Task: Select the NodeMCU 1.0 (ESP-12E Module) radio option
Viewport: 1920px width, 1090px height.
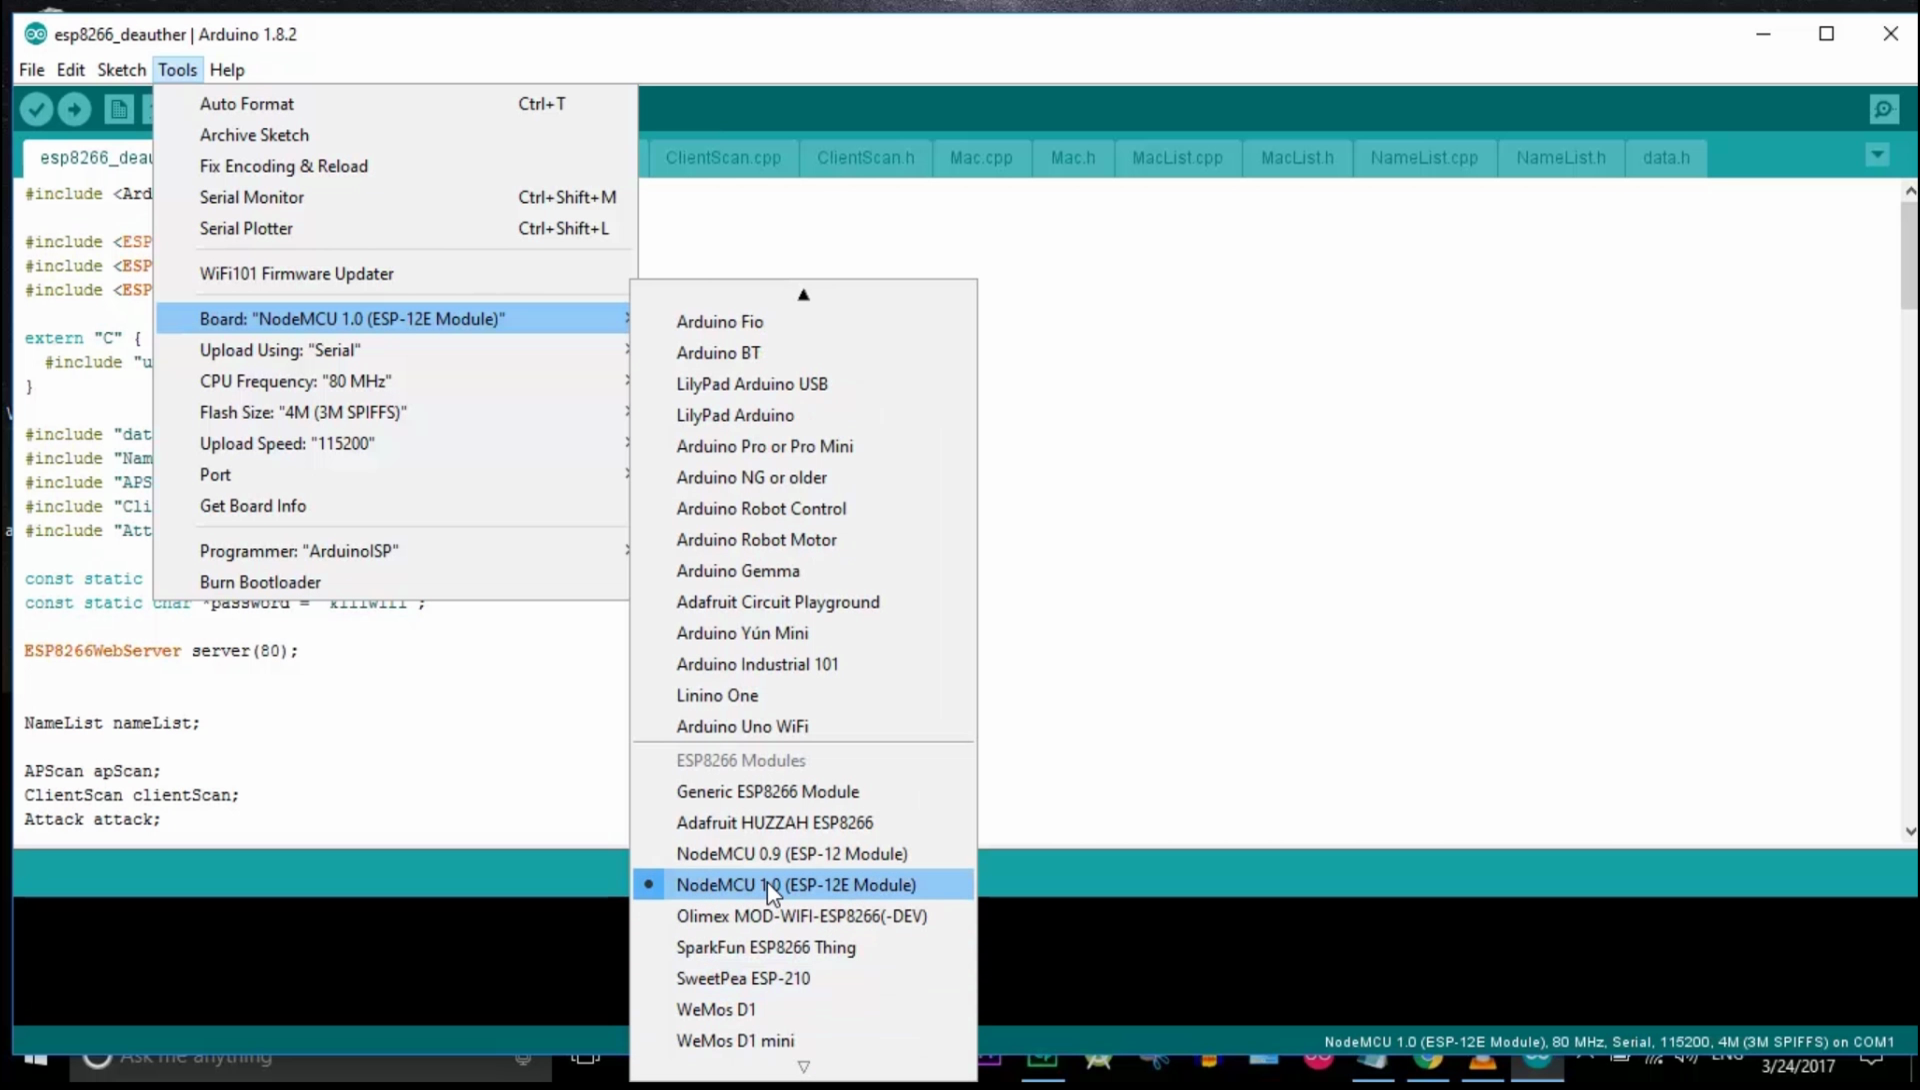Action: 795,885
